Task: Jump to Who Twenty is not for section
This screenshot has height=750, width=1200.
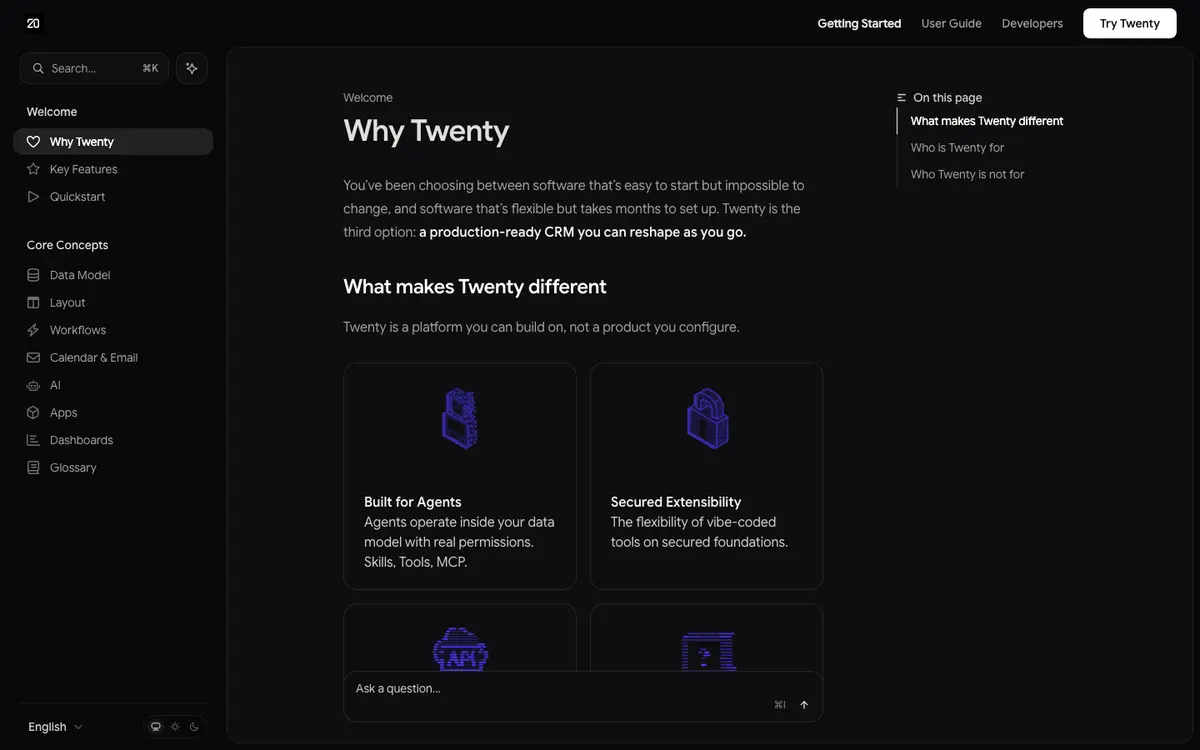Action: (x=967, y=174)
